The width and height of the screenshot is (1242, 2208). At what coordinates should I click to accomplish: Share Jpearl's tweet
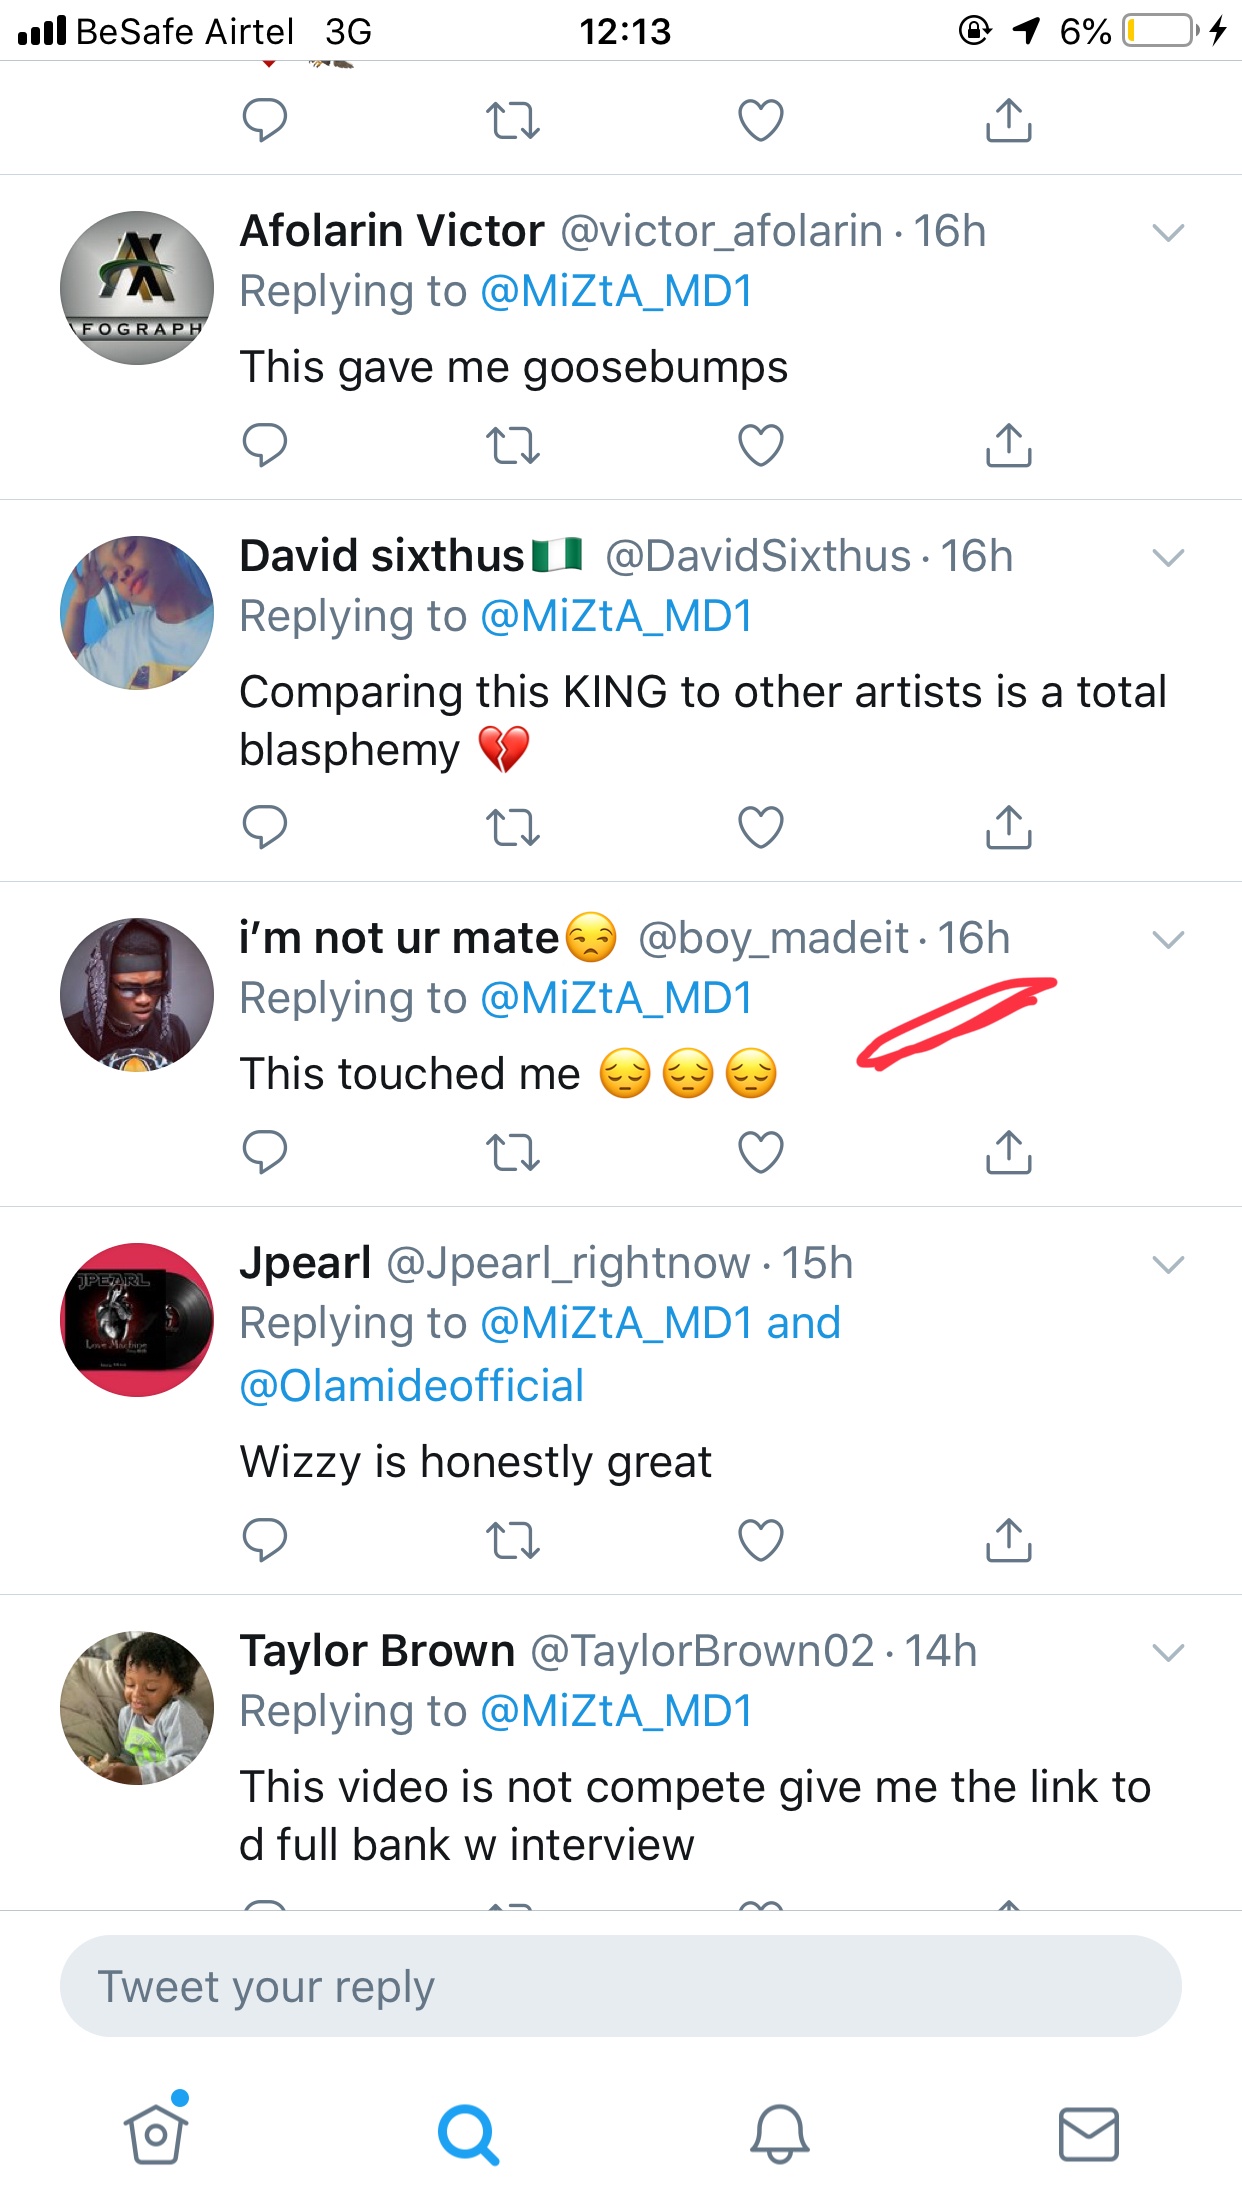1008,1540
